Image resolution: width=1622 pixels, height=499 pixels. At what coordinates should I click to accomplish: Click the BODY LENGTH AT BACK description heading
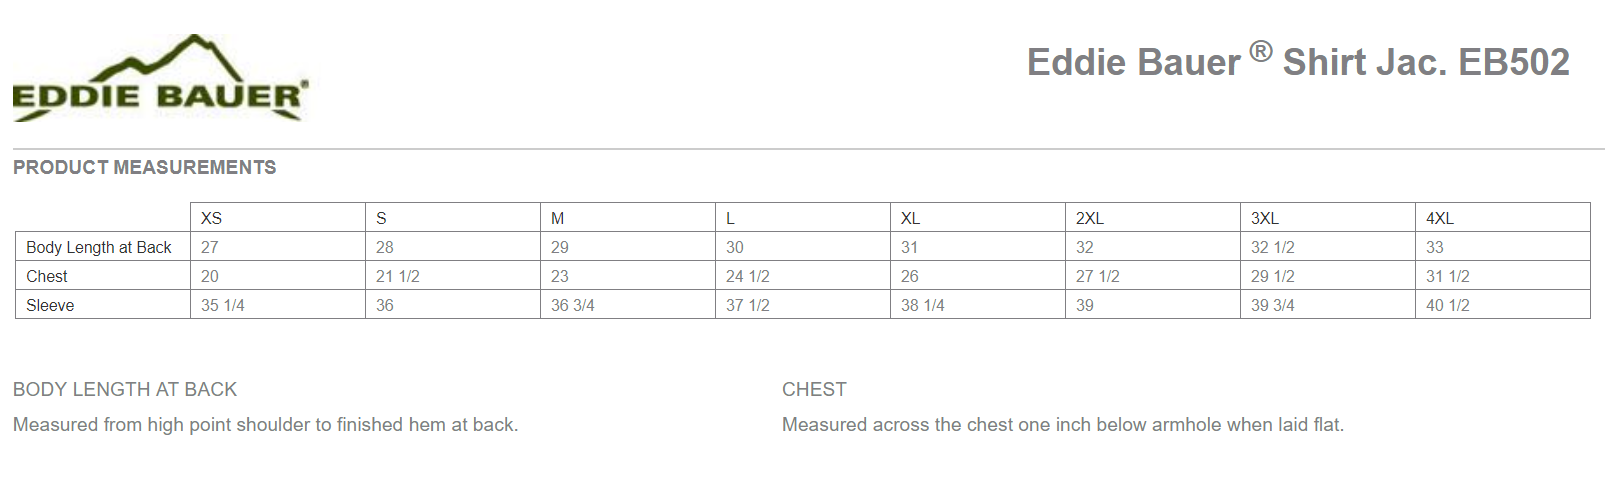(x=125, y=389)
